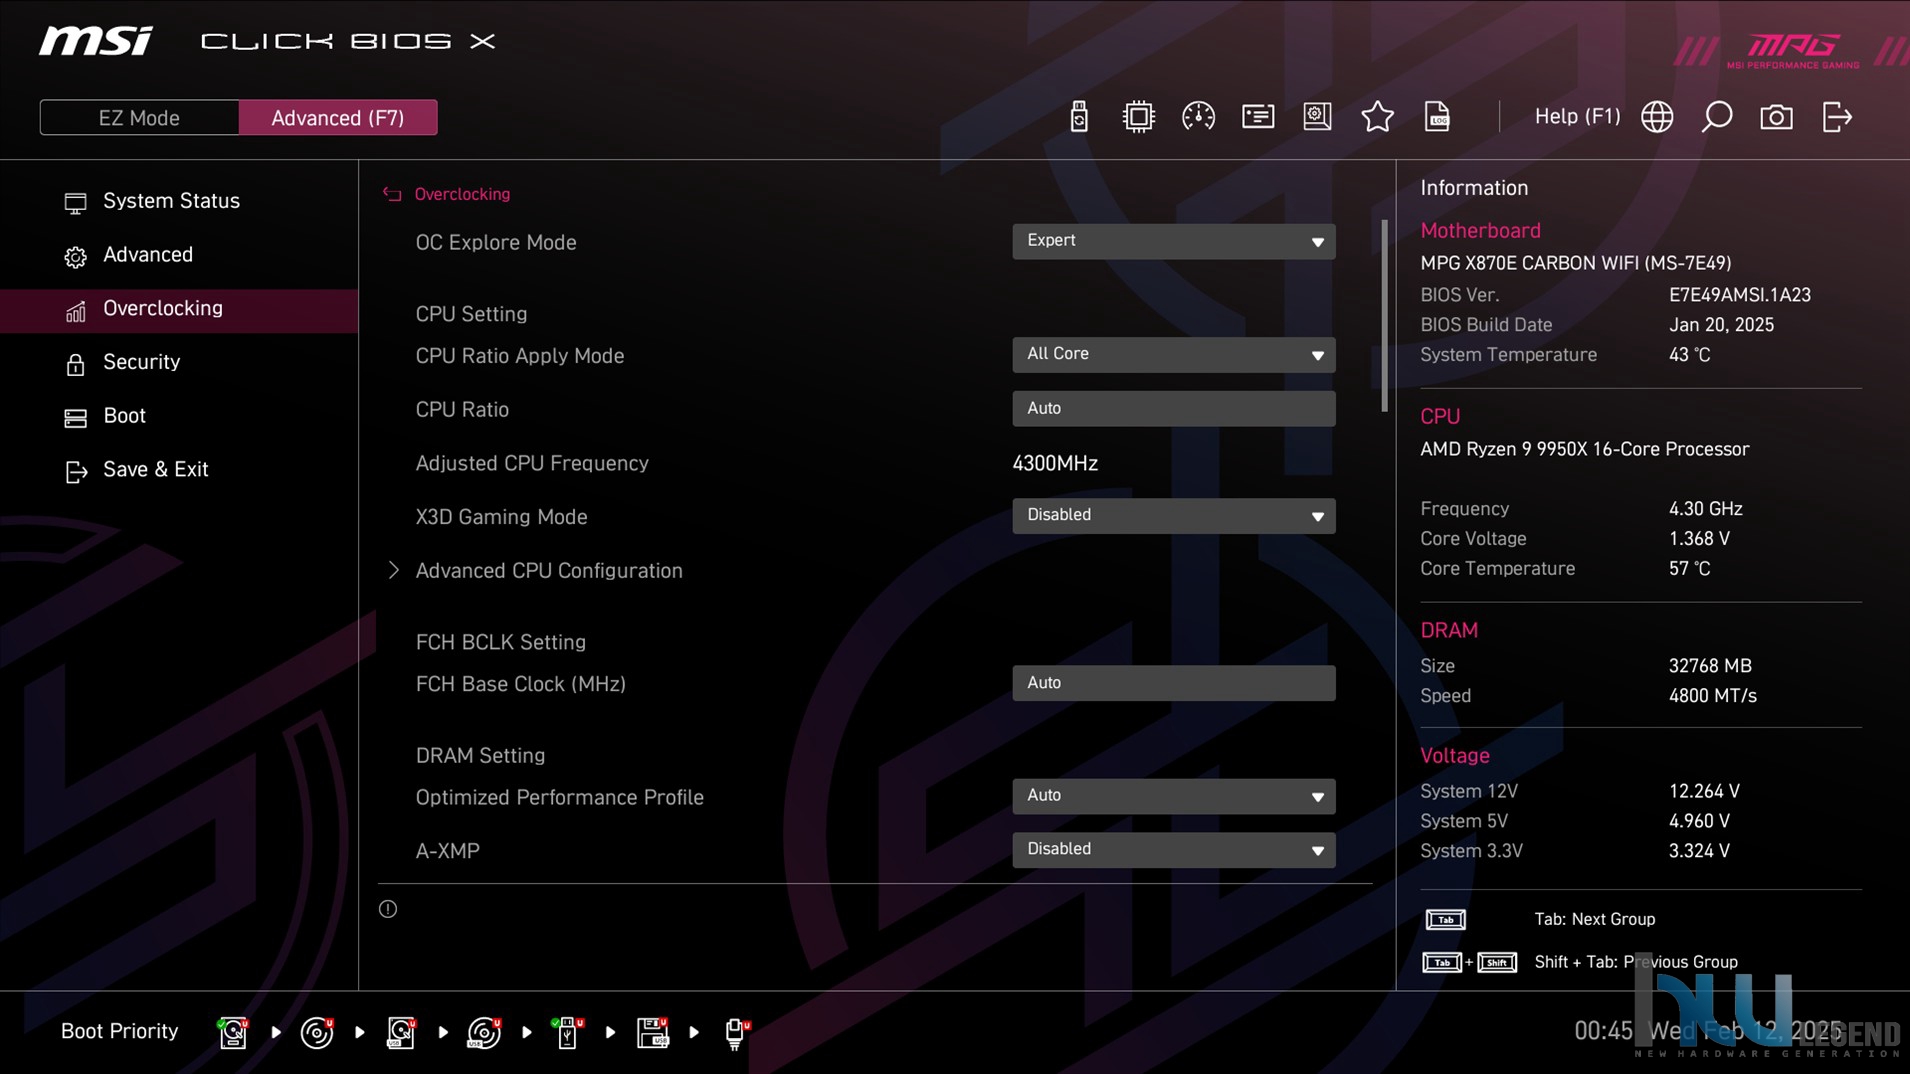
Task: Select the CD/DVD boot device icon
Action: 317,1032
